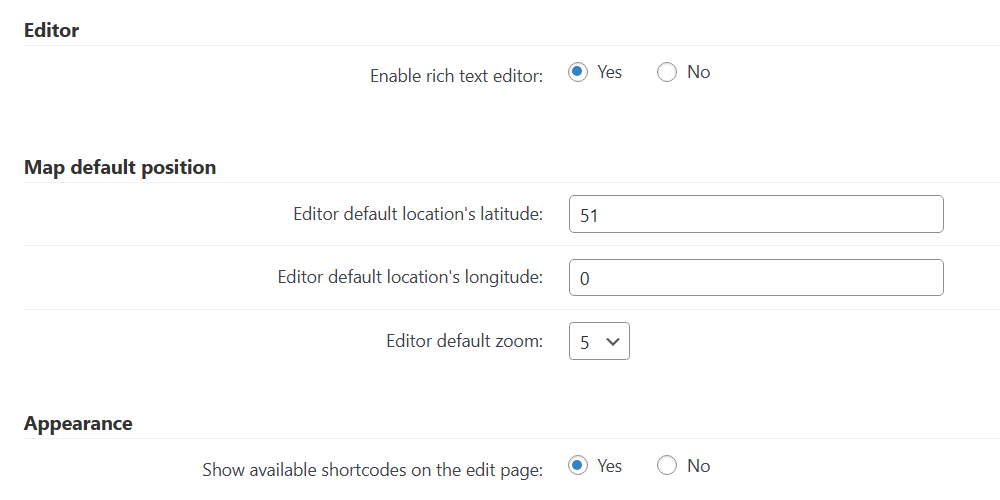Choose Yes radio for showing available shortcodes
1000x500 pixels.
(578, 466)
